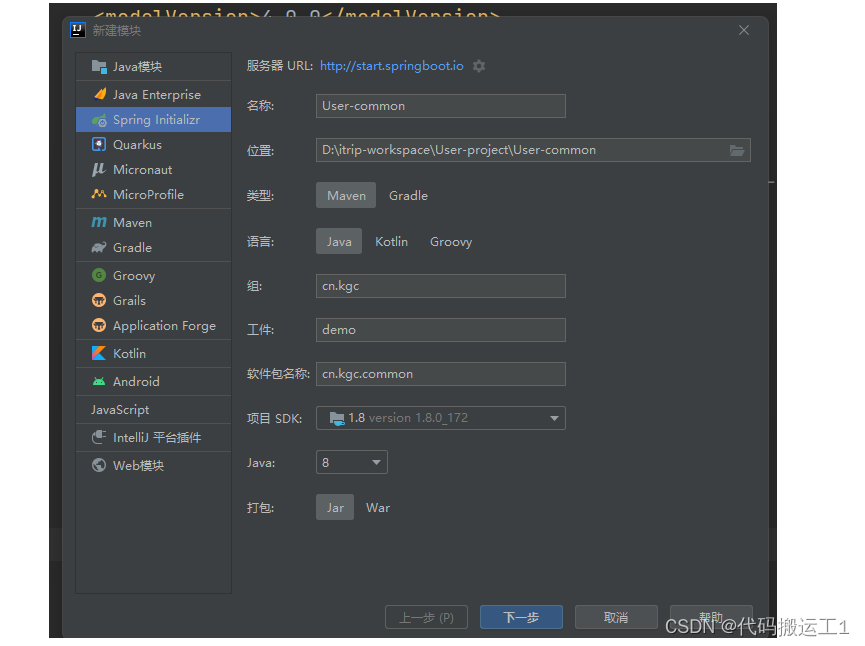
Task: Open the start.springboot.io server link
Action: pyautogui.click(x=392, y=66)
